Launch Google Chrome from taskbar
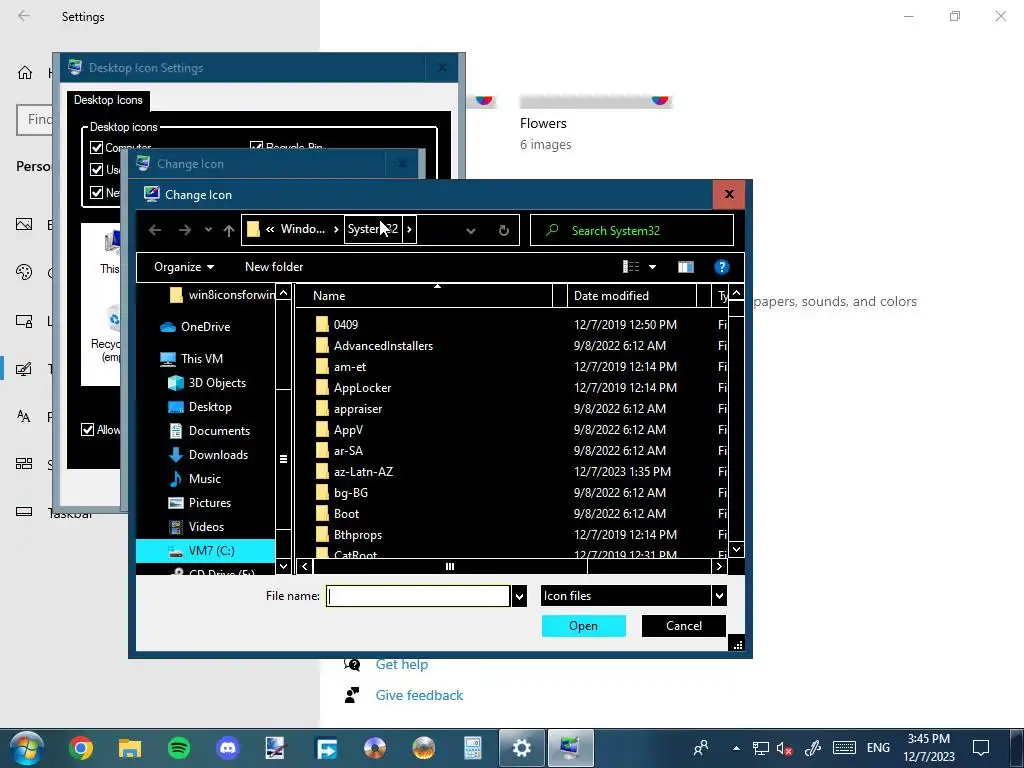The image size is (1024, 768). (x=81, y=748)
